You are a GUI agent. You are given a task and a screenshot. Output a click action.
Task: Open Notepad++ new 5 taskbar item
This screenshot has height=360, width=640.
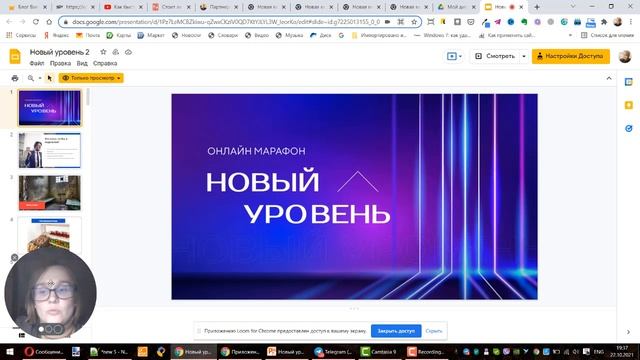(109, 351)
